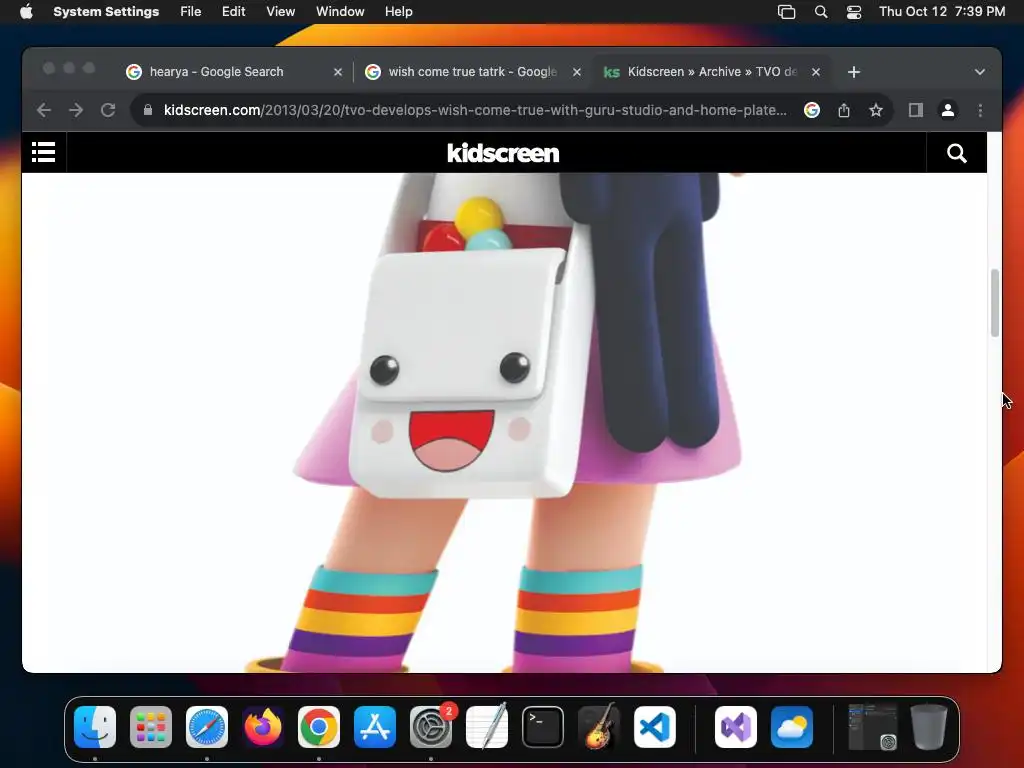Launch Safari from the Dock
Image resolution: width=1024 pixels, height=768 pixels.
click(207, 727)
